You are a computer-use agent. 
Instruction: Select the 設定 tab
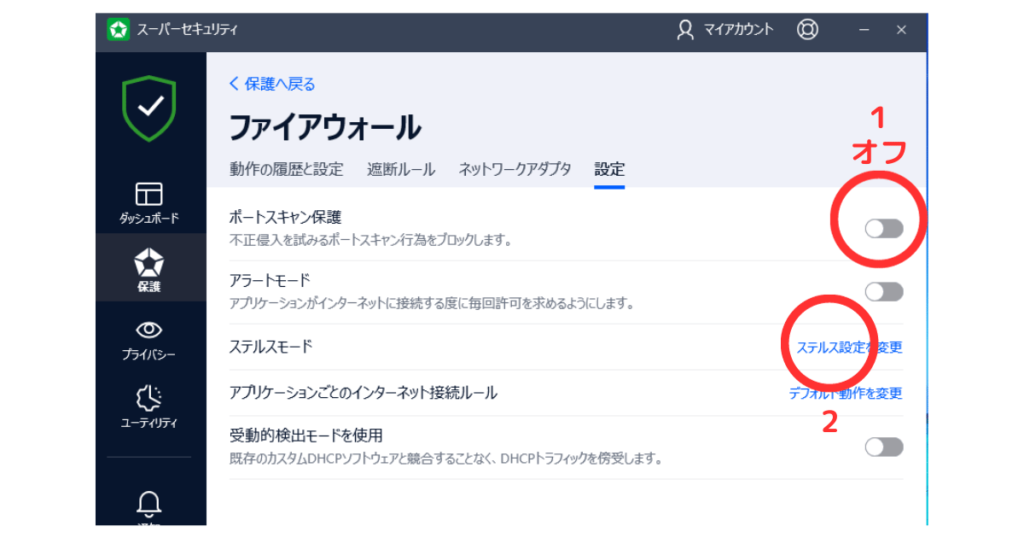[x=609, y=169]
